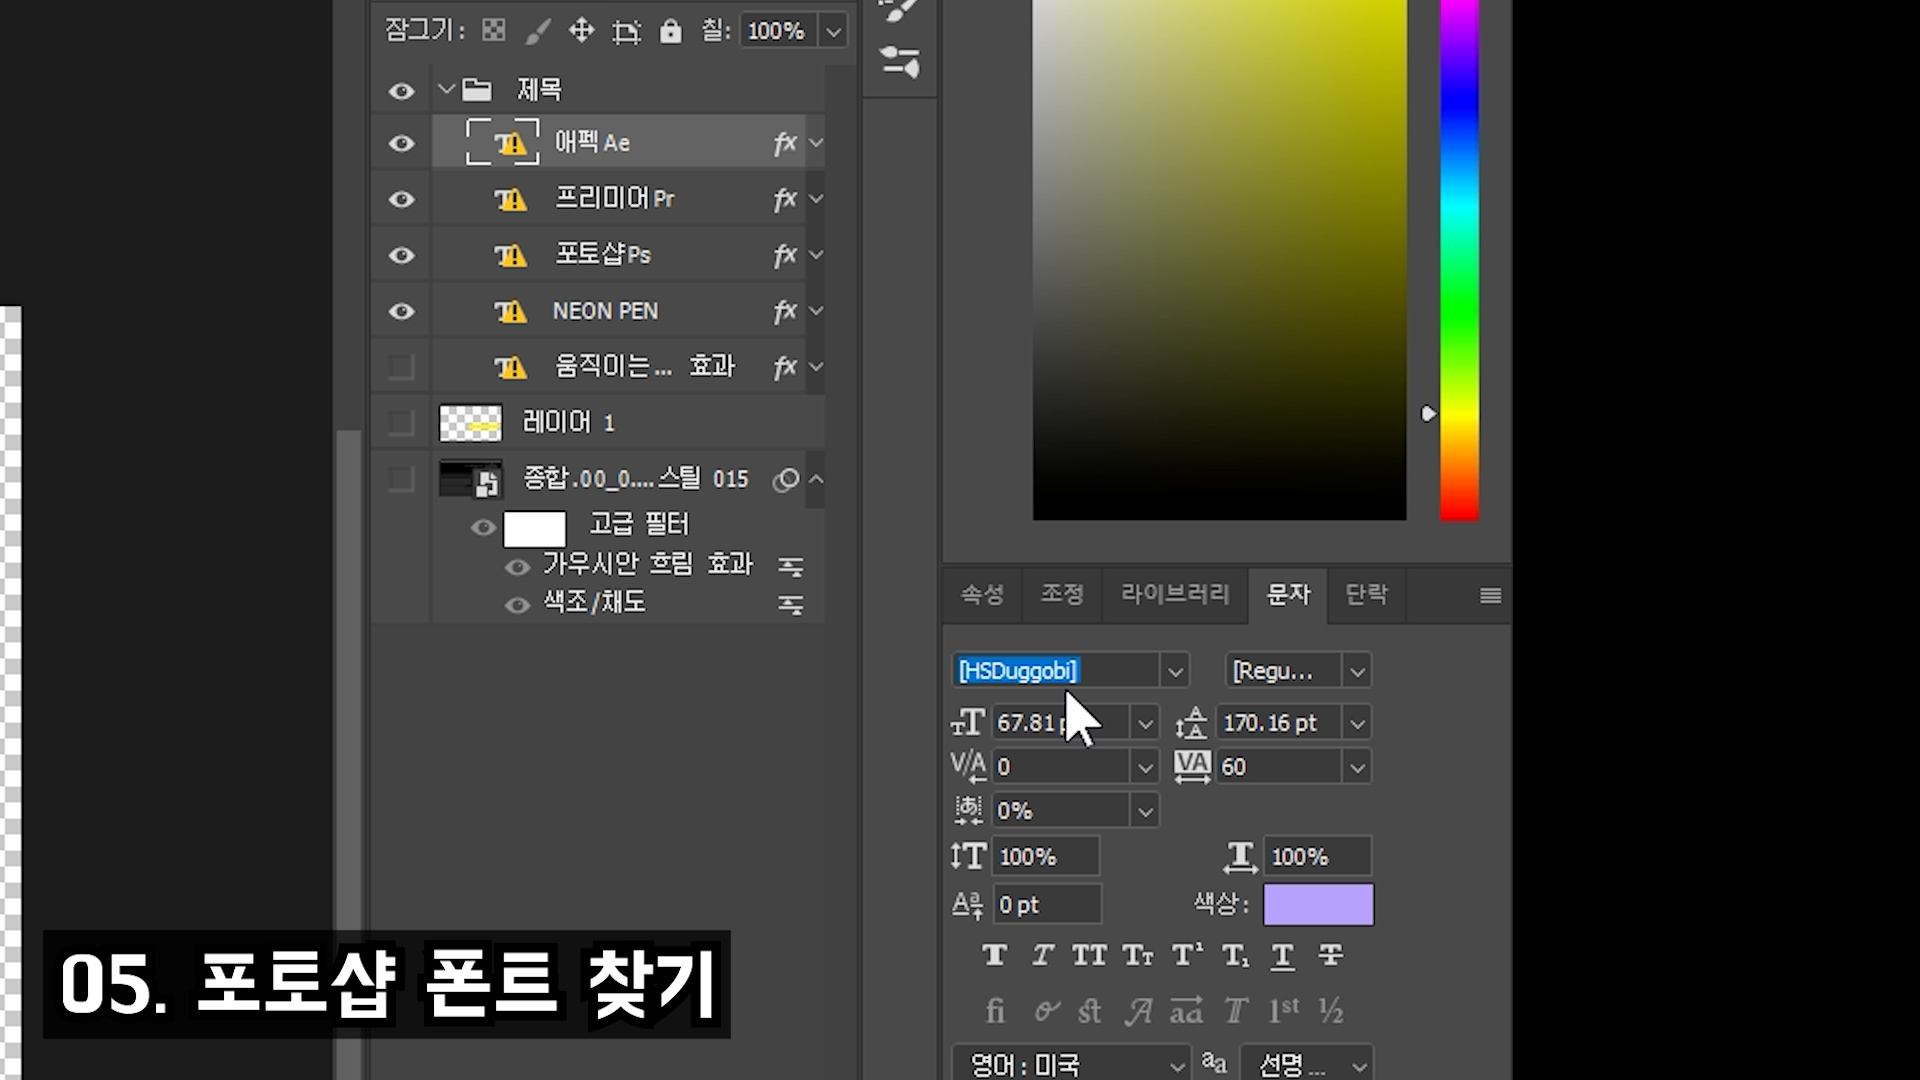Toggle Underline text style

click(x=1282, y=956)
